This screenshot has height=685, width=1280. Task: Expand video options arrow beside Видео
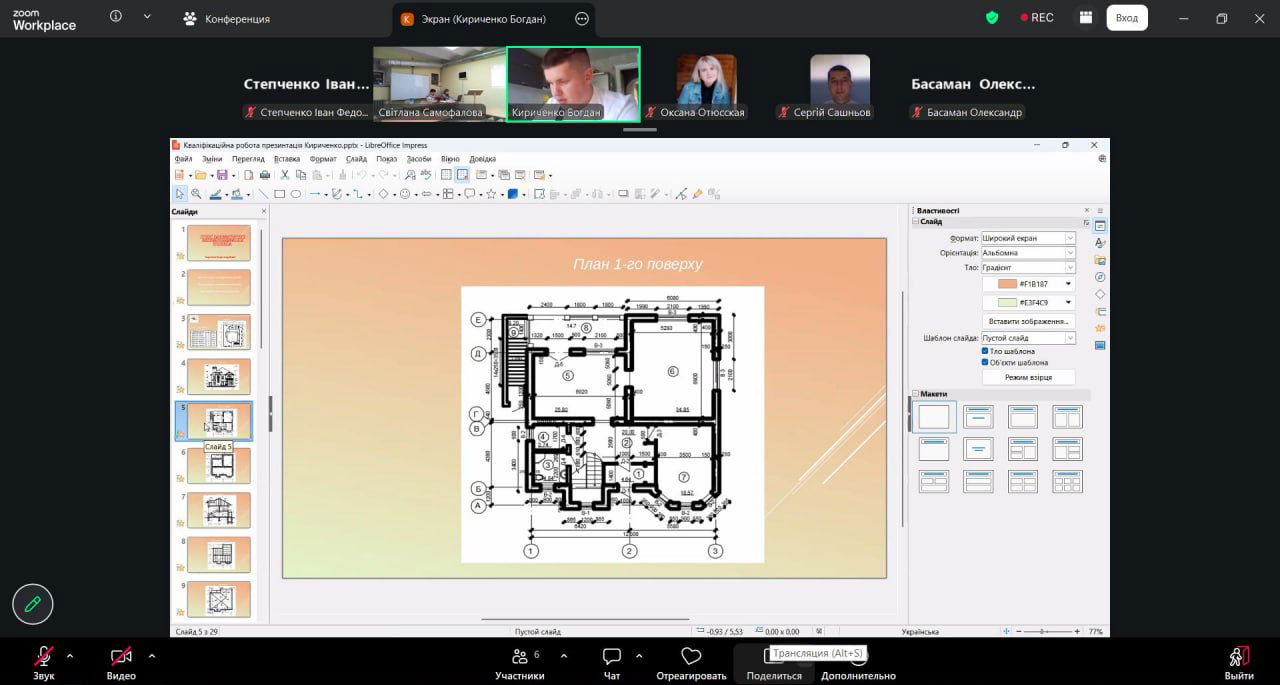pyautogui.click(x=151, y=656)
